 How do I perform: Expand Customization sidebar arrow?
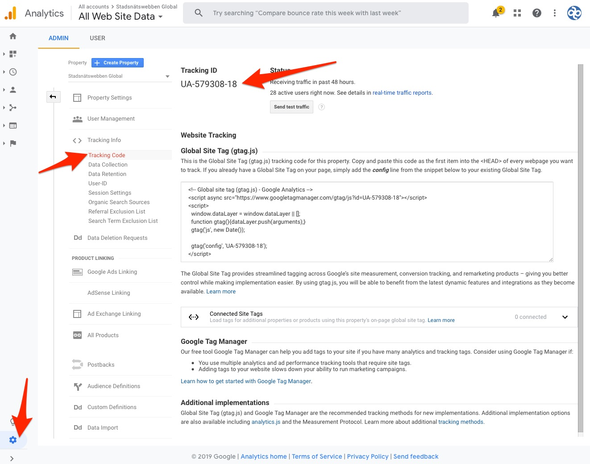4,54
